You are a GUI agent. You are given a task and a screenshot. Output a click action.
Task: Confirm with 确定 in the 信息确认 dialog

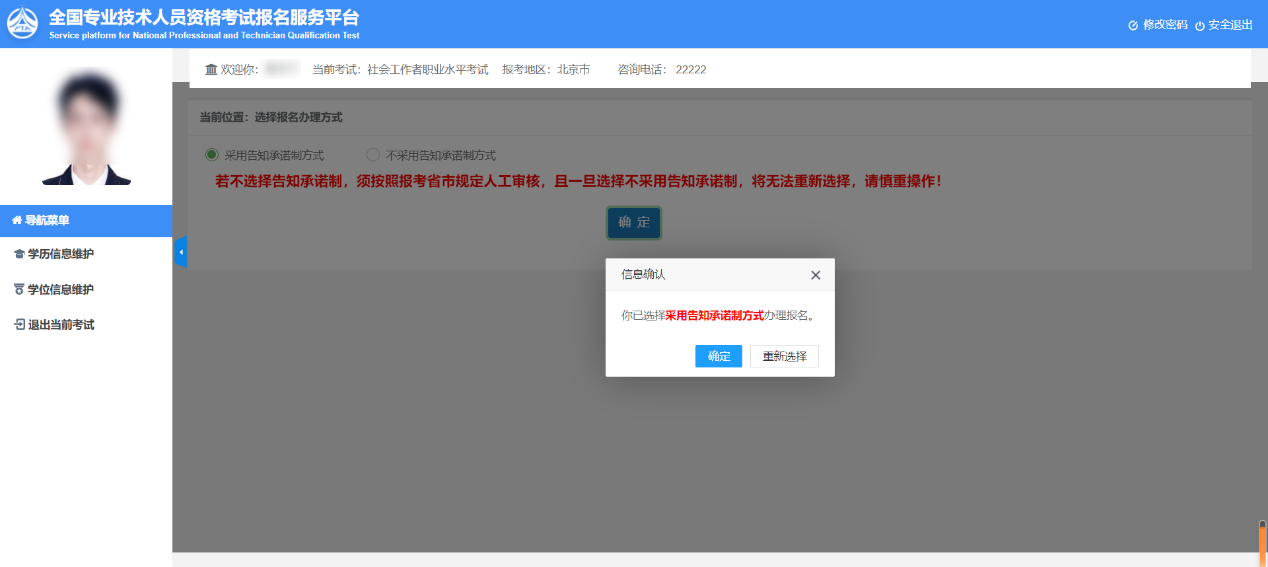(718, 356)
